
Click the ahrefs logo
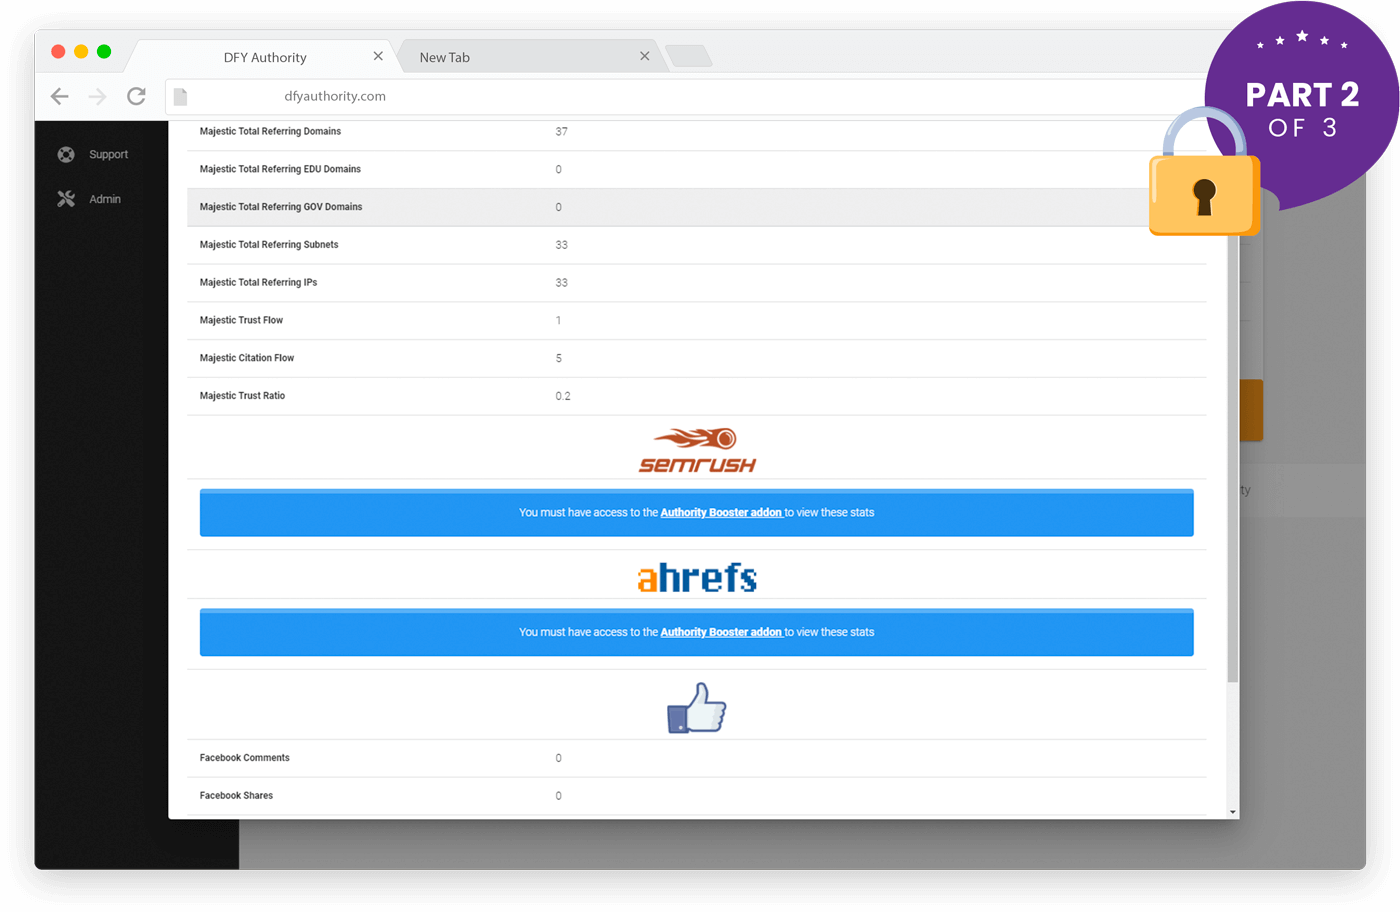pyautogui.click(x=697, y=578)
